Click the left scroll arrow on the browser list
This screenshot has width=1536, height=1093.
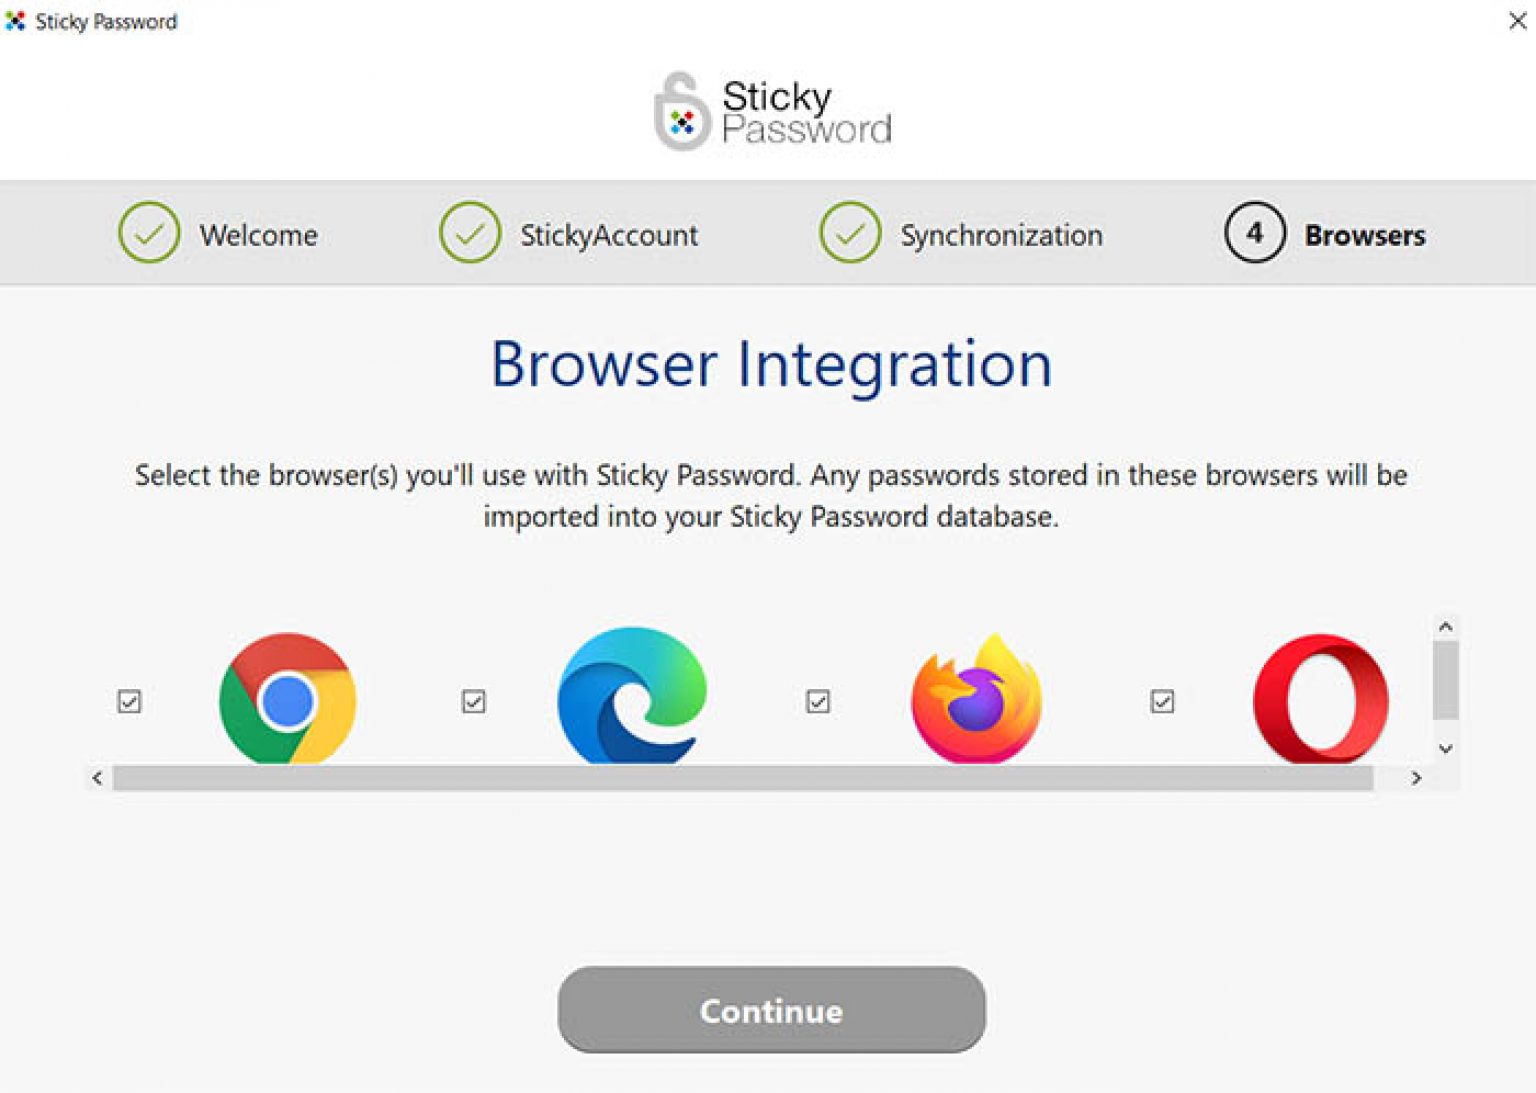point(95,776)
